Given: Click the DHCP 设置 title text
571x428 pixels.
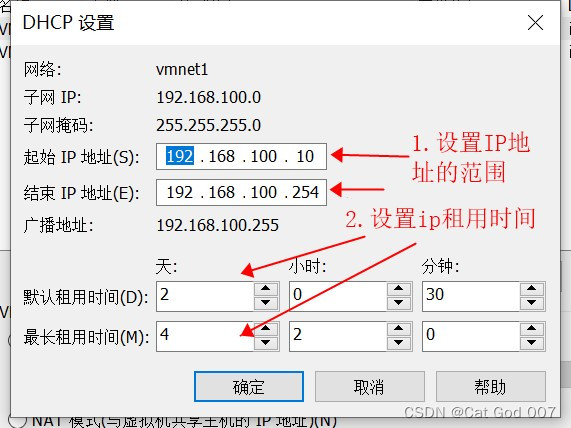Looking at the screenshot, I should (68, 23).
